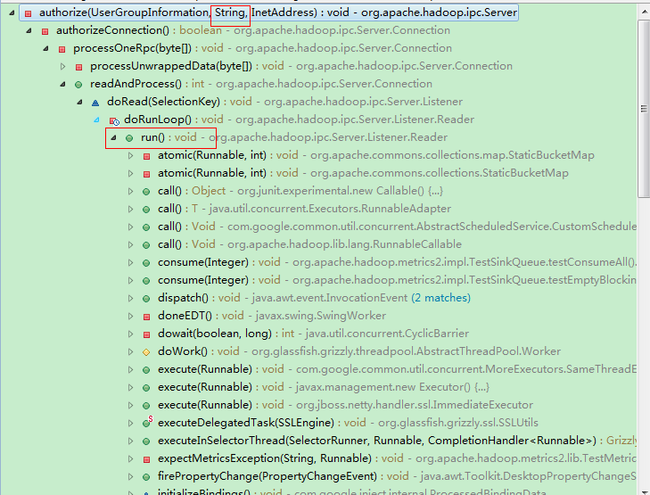Collapse the processOneRpc(byte[]) node
The image size is (650, 495).
[x=46, y=49]
